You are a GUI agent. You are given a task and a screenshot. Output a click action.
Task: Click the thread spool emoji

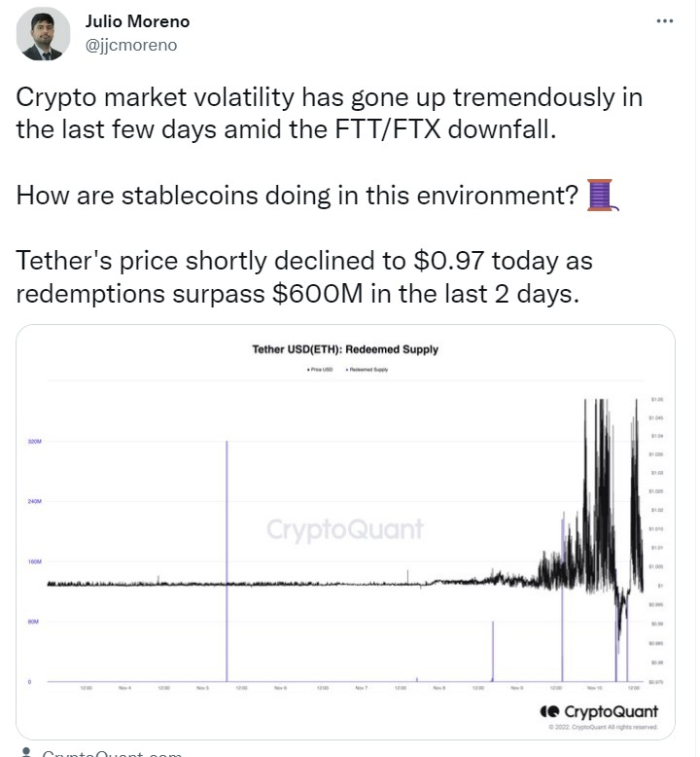tap(602, 195)
